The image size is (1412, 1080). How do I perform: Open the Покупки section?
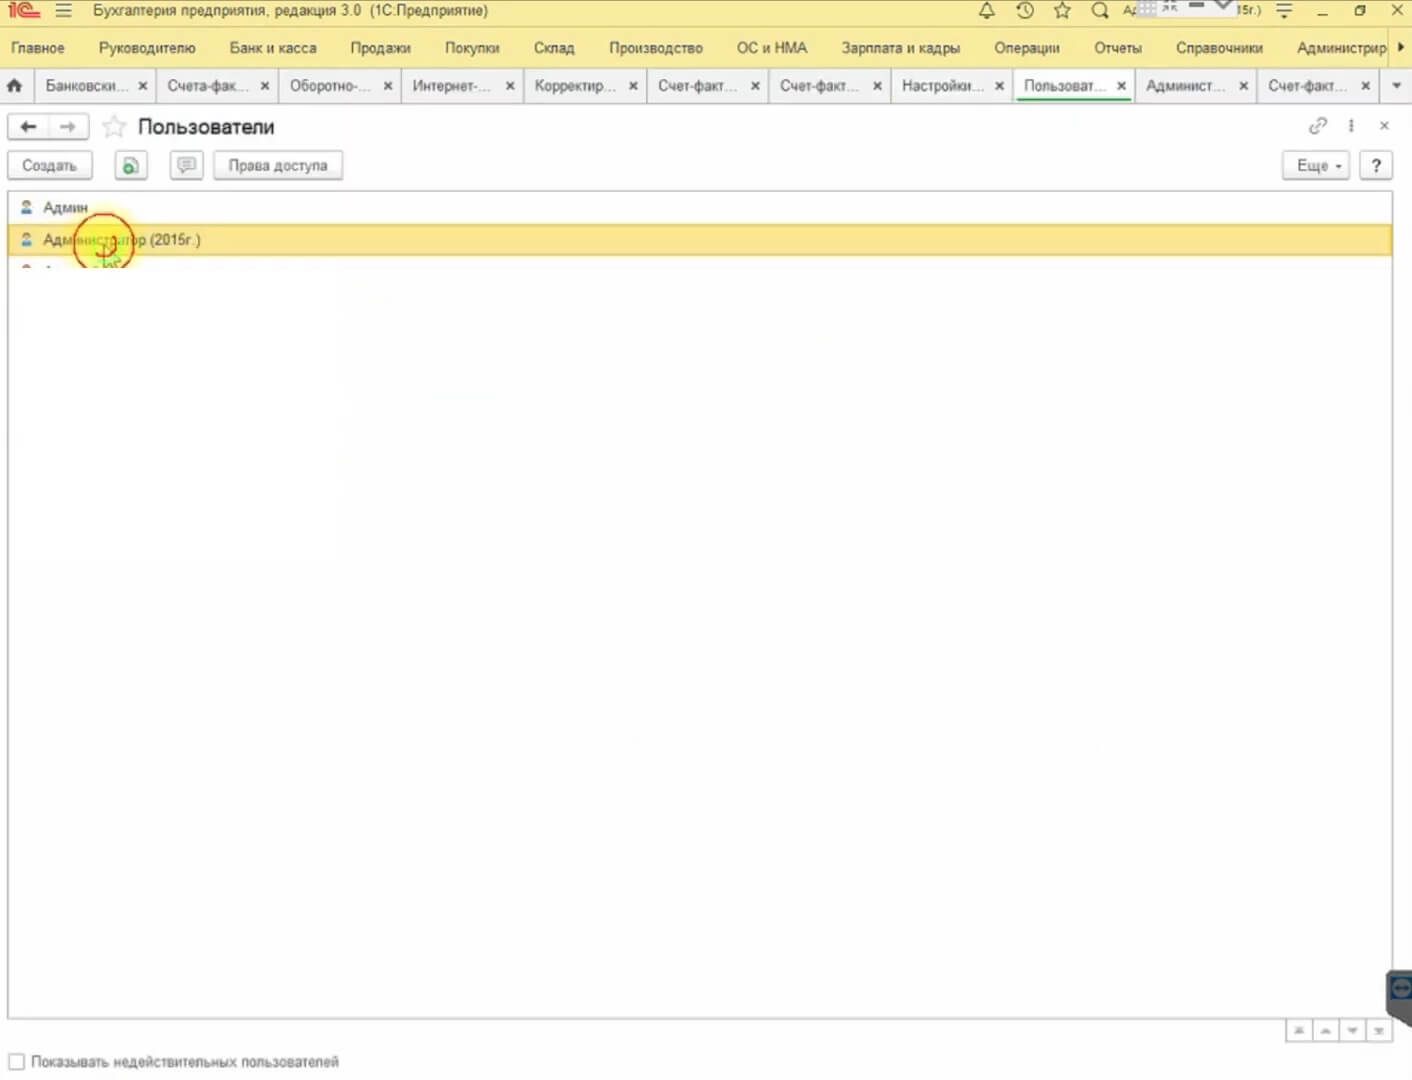pos(472,48)
